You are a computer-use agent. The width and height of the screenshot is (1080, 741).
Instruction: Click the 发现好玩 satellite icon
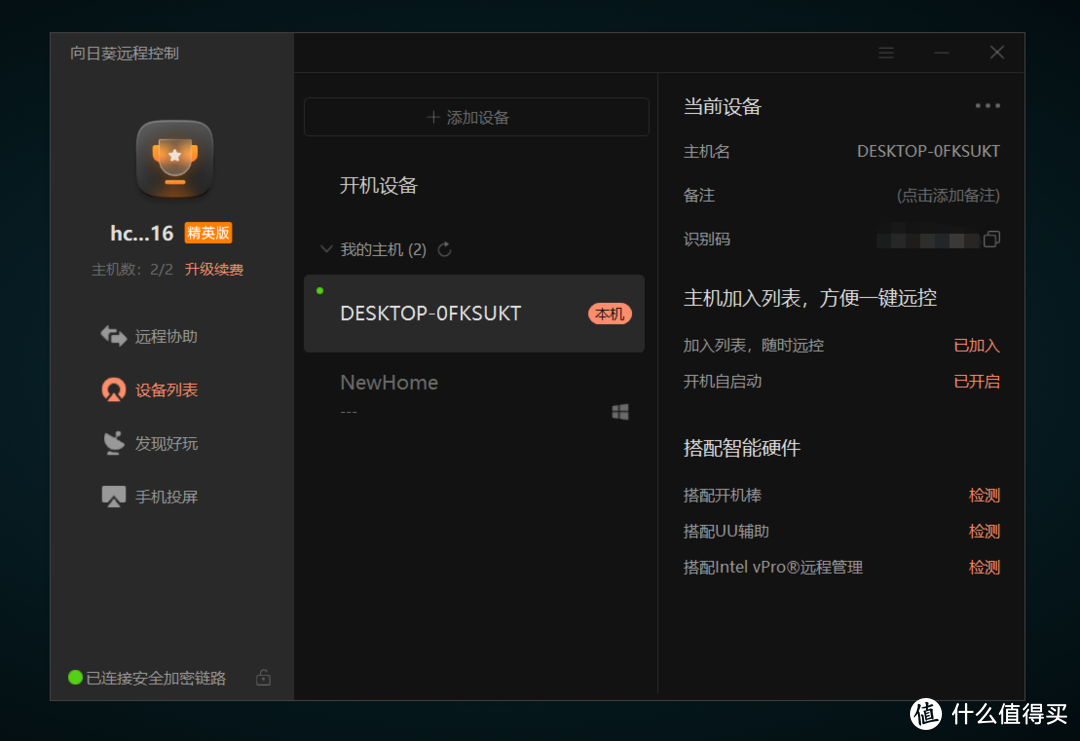(x=114, y=443)
